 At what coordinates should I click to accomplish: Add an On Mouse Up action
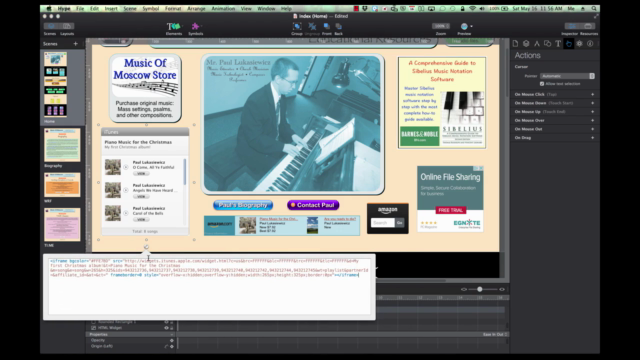coord(592,111)
